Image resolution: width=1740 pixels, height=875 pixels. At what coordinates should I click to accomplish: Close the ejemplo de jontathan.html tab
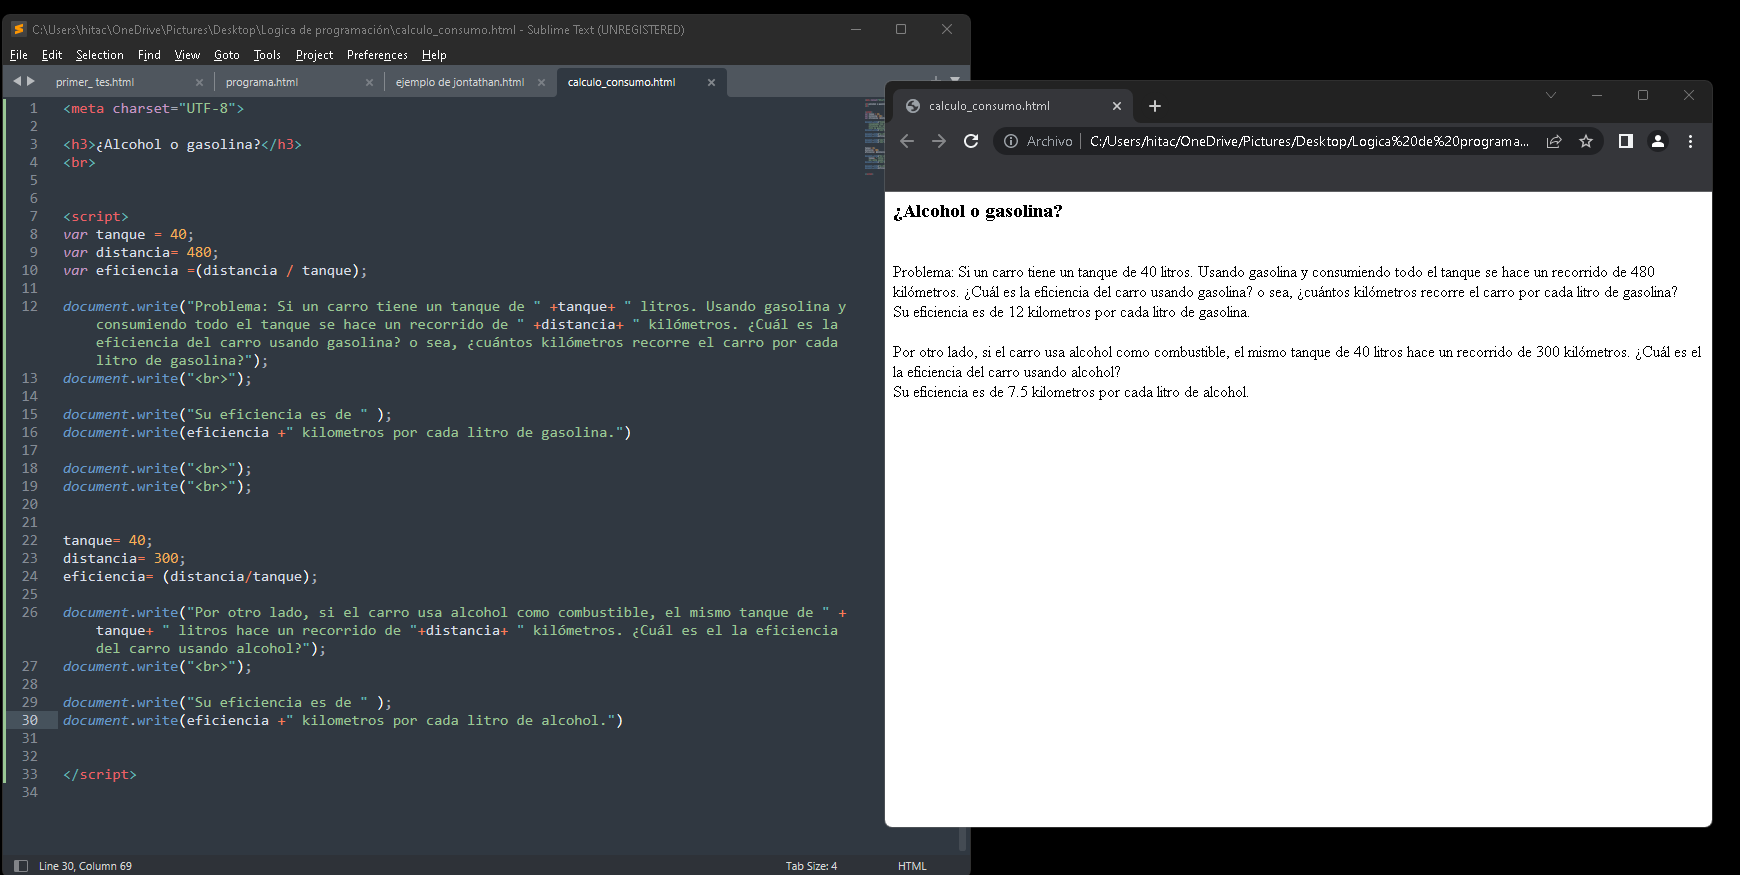(x=541, y=82)
